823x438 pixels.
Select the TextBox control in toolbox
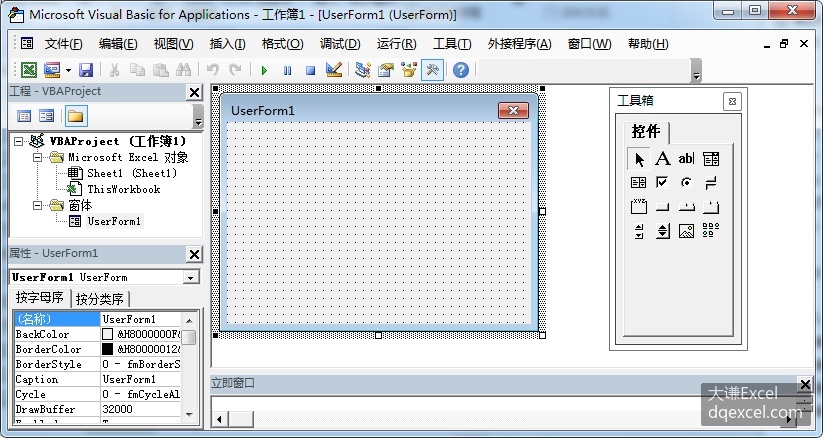(x=686, y=158)
